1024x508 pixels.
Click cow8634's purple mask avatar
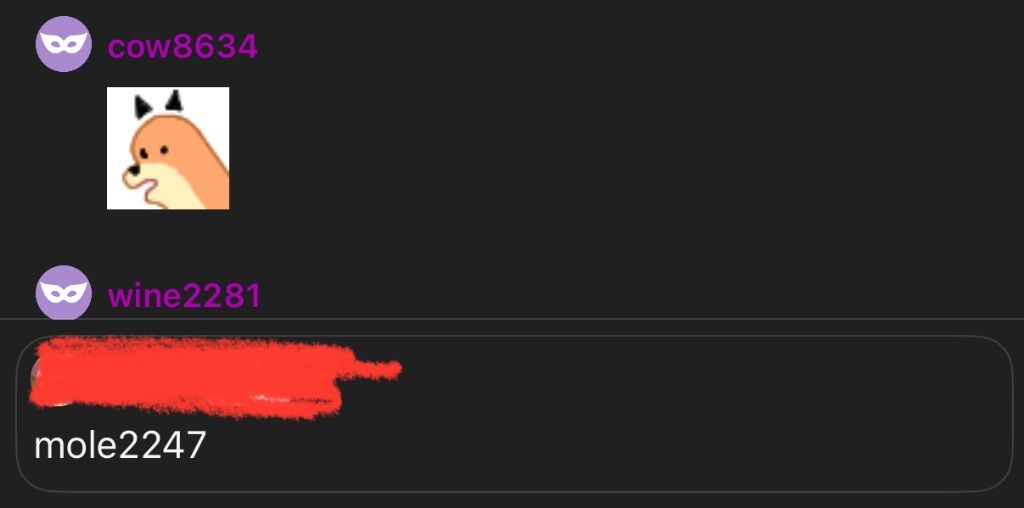coord(63,44)
